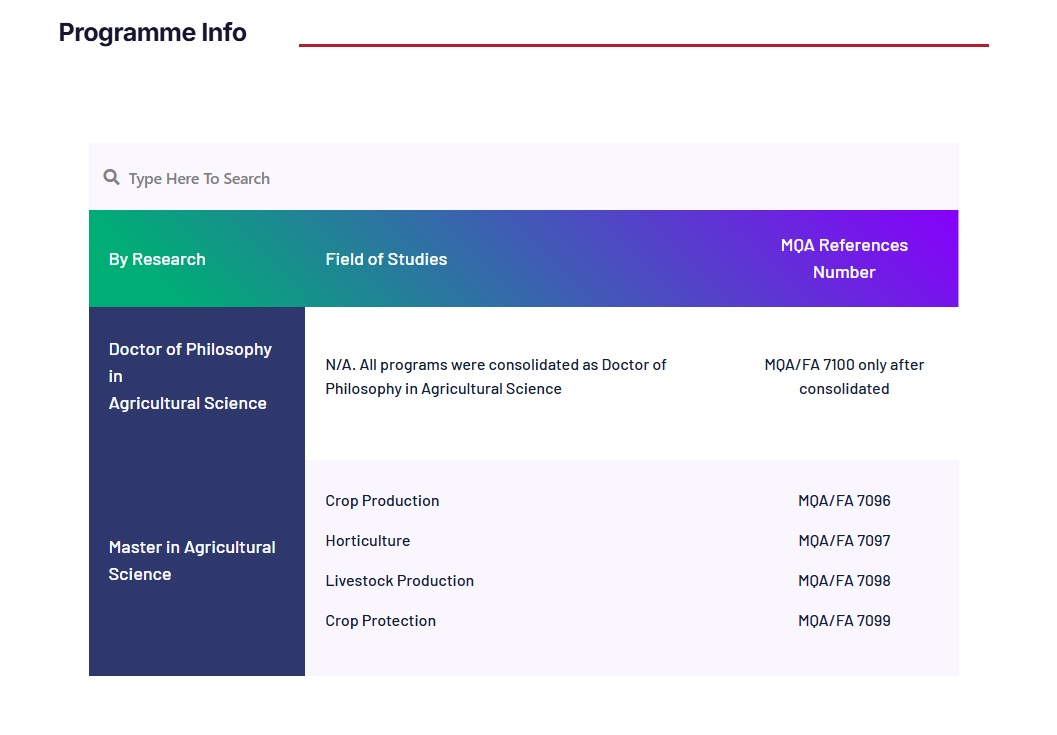
Task: Click the Livestock Production field entry
Action: [x=399, y=581]
